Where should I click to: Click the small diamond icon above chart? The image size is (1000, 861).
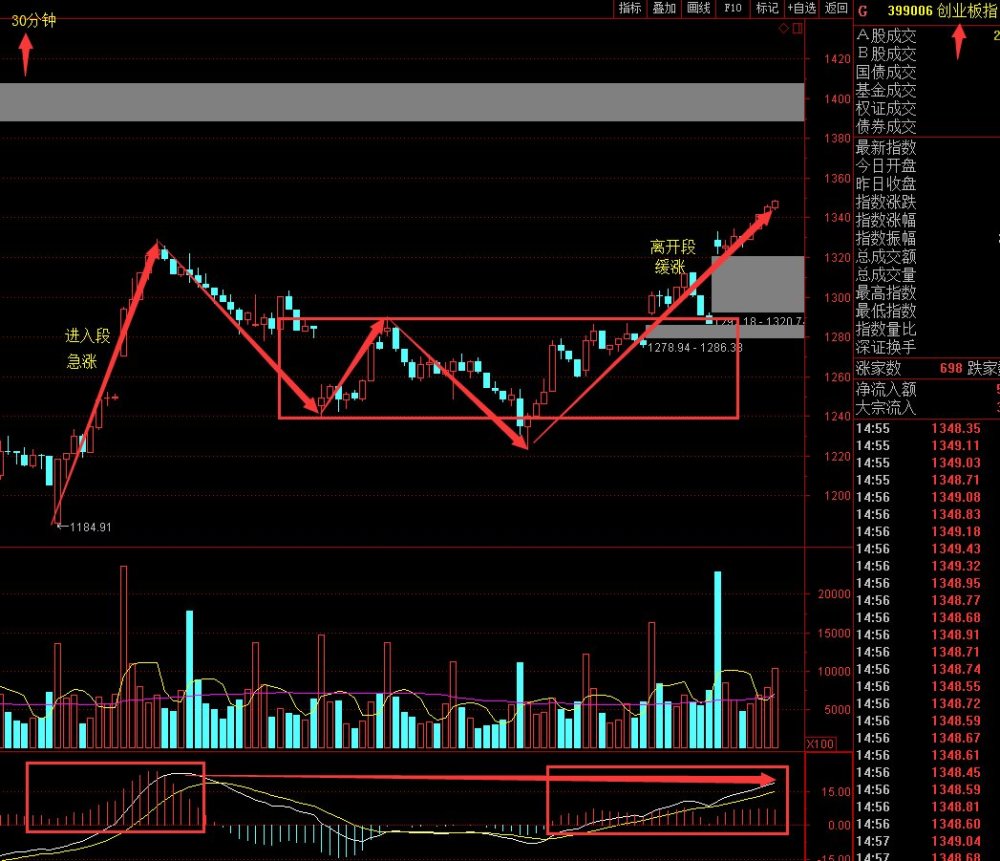[784, 28]
